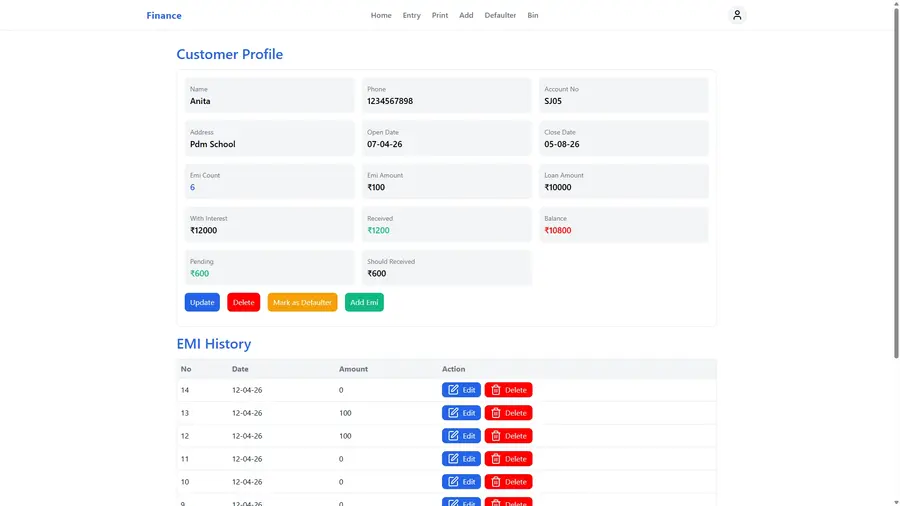The image size is (900, 506).
Task: Delete EMI entry number 12
Action: coord(509,436)
